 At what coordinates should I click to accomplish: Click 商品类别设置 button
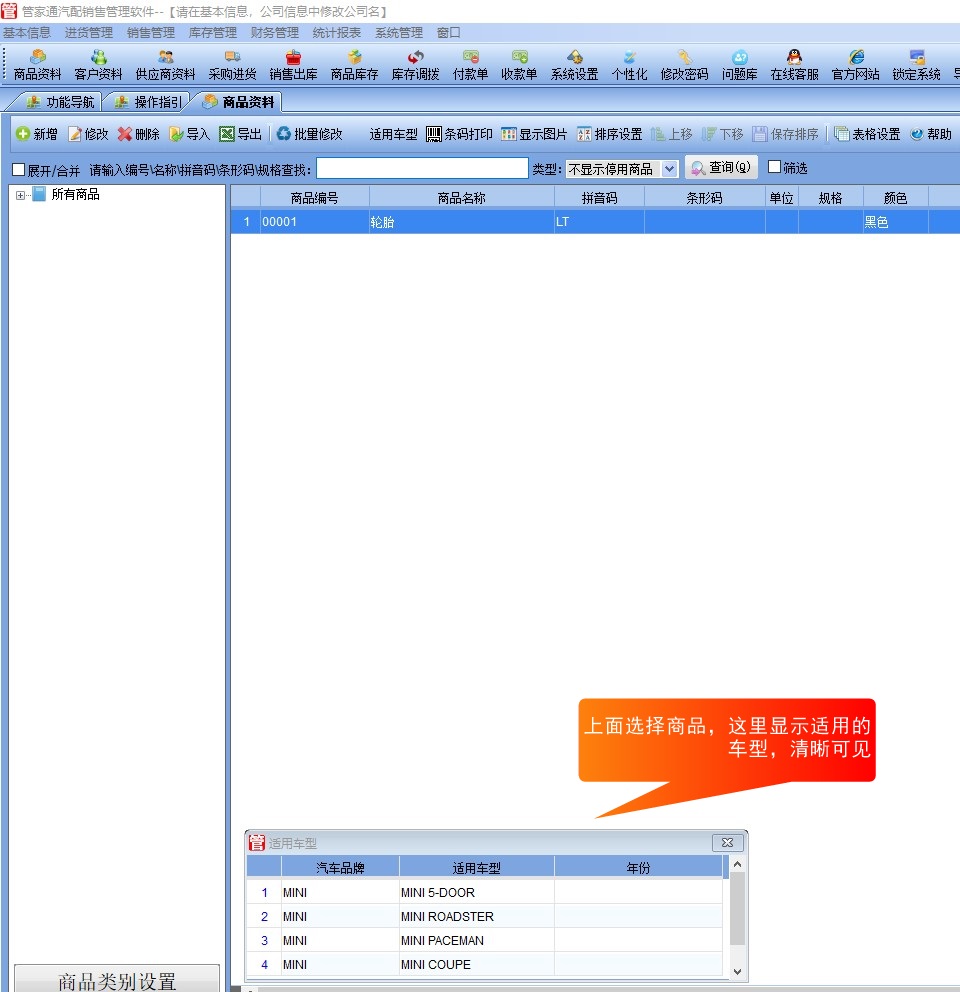click(x=117, y=981)
